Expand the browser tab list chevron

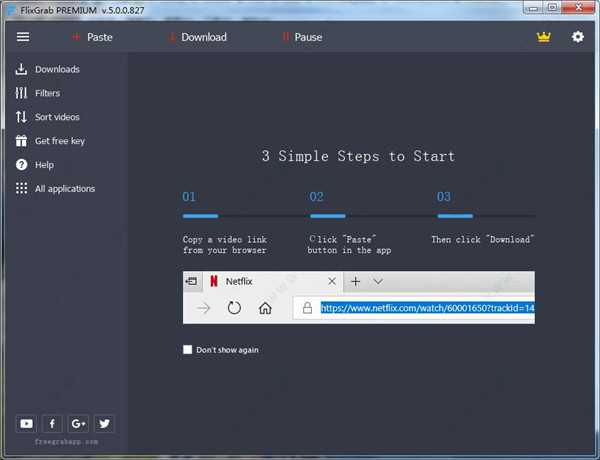378,282
